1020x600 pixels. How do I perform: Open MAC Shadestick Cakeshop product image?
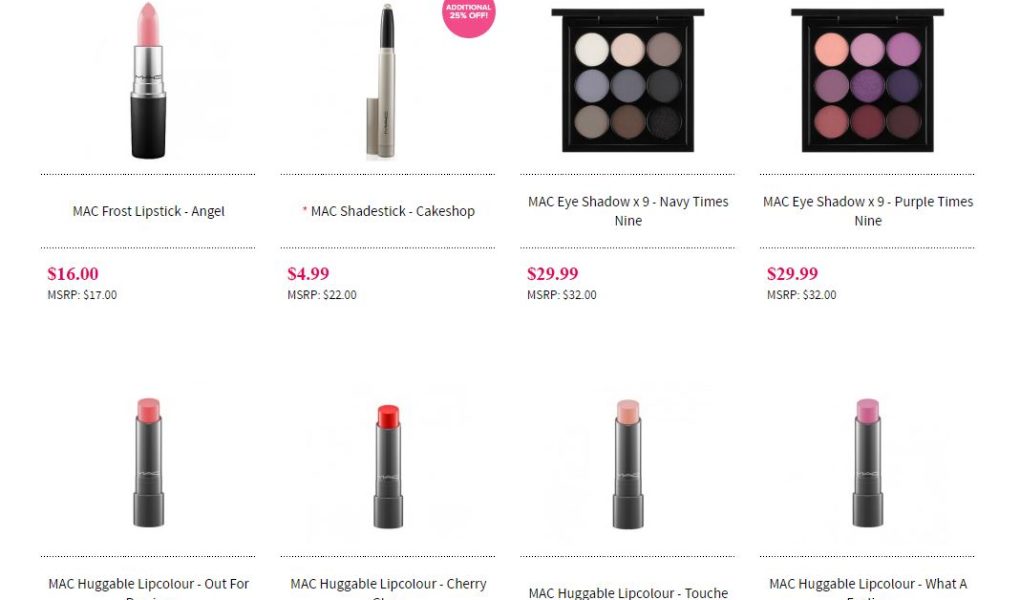click(386, 81)
